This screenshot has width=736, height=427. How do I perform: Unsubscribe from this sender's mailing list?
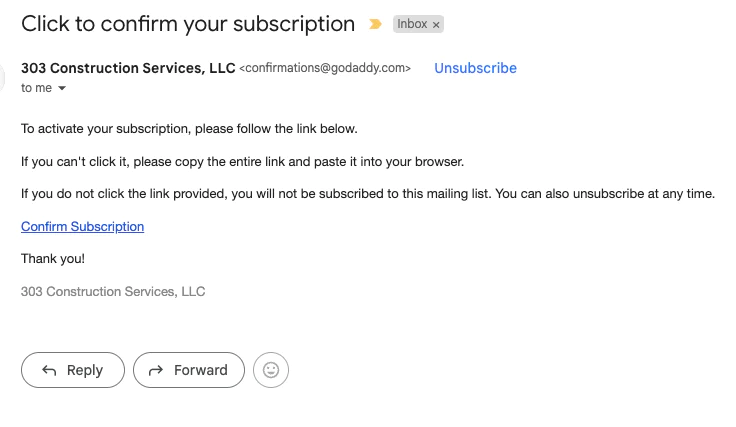tap(475, 68)
